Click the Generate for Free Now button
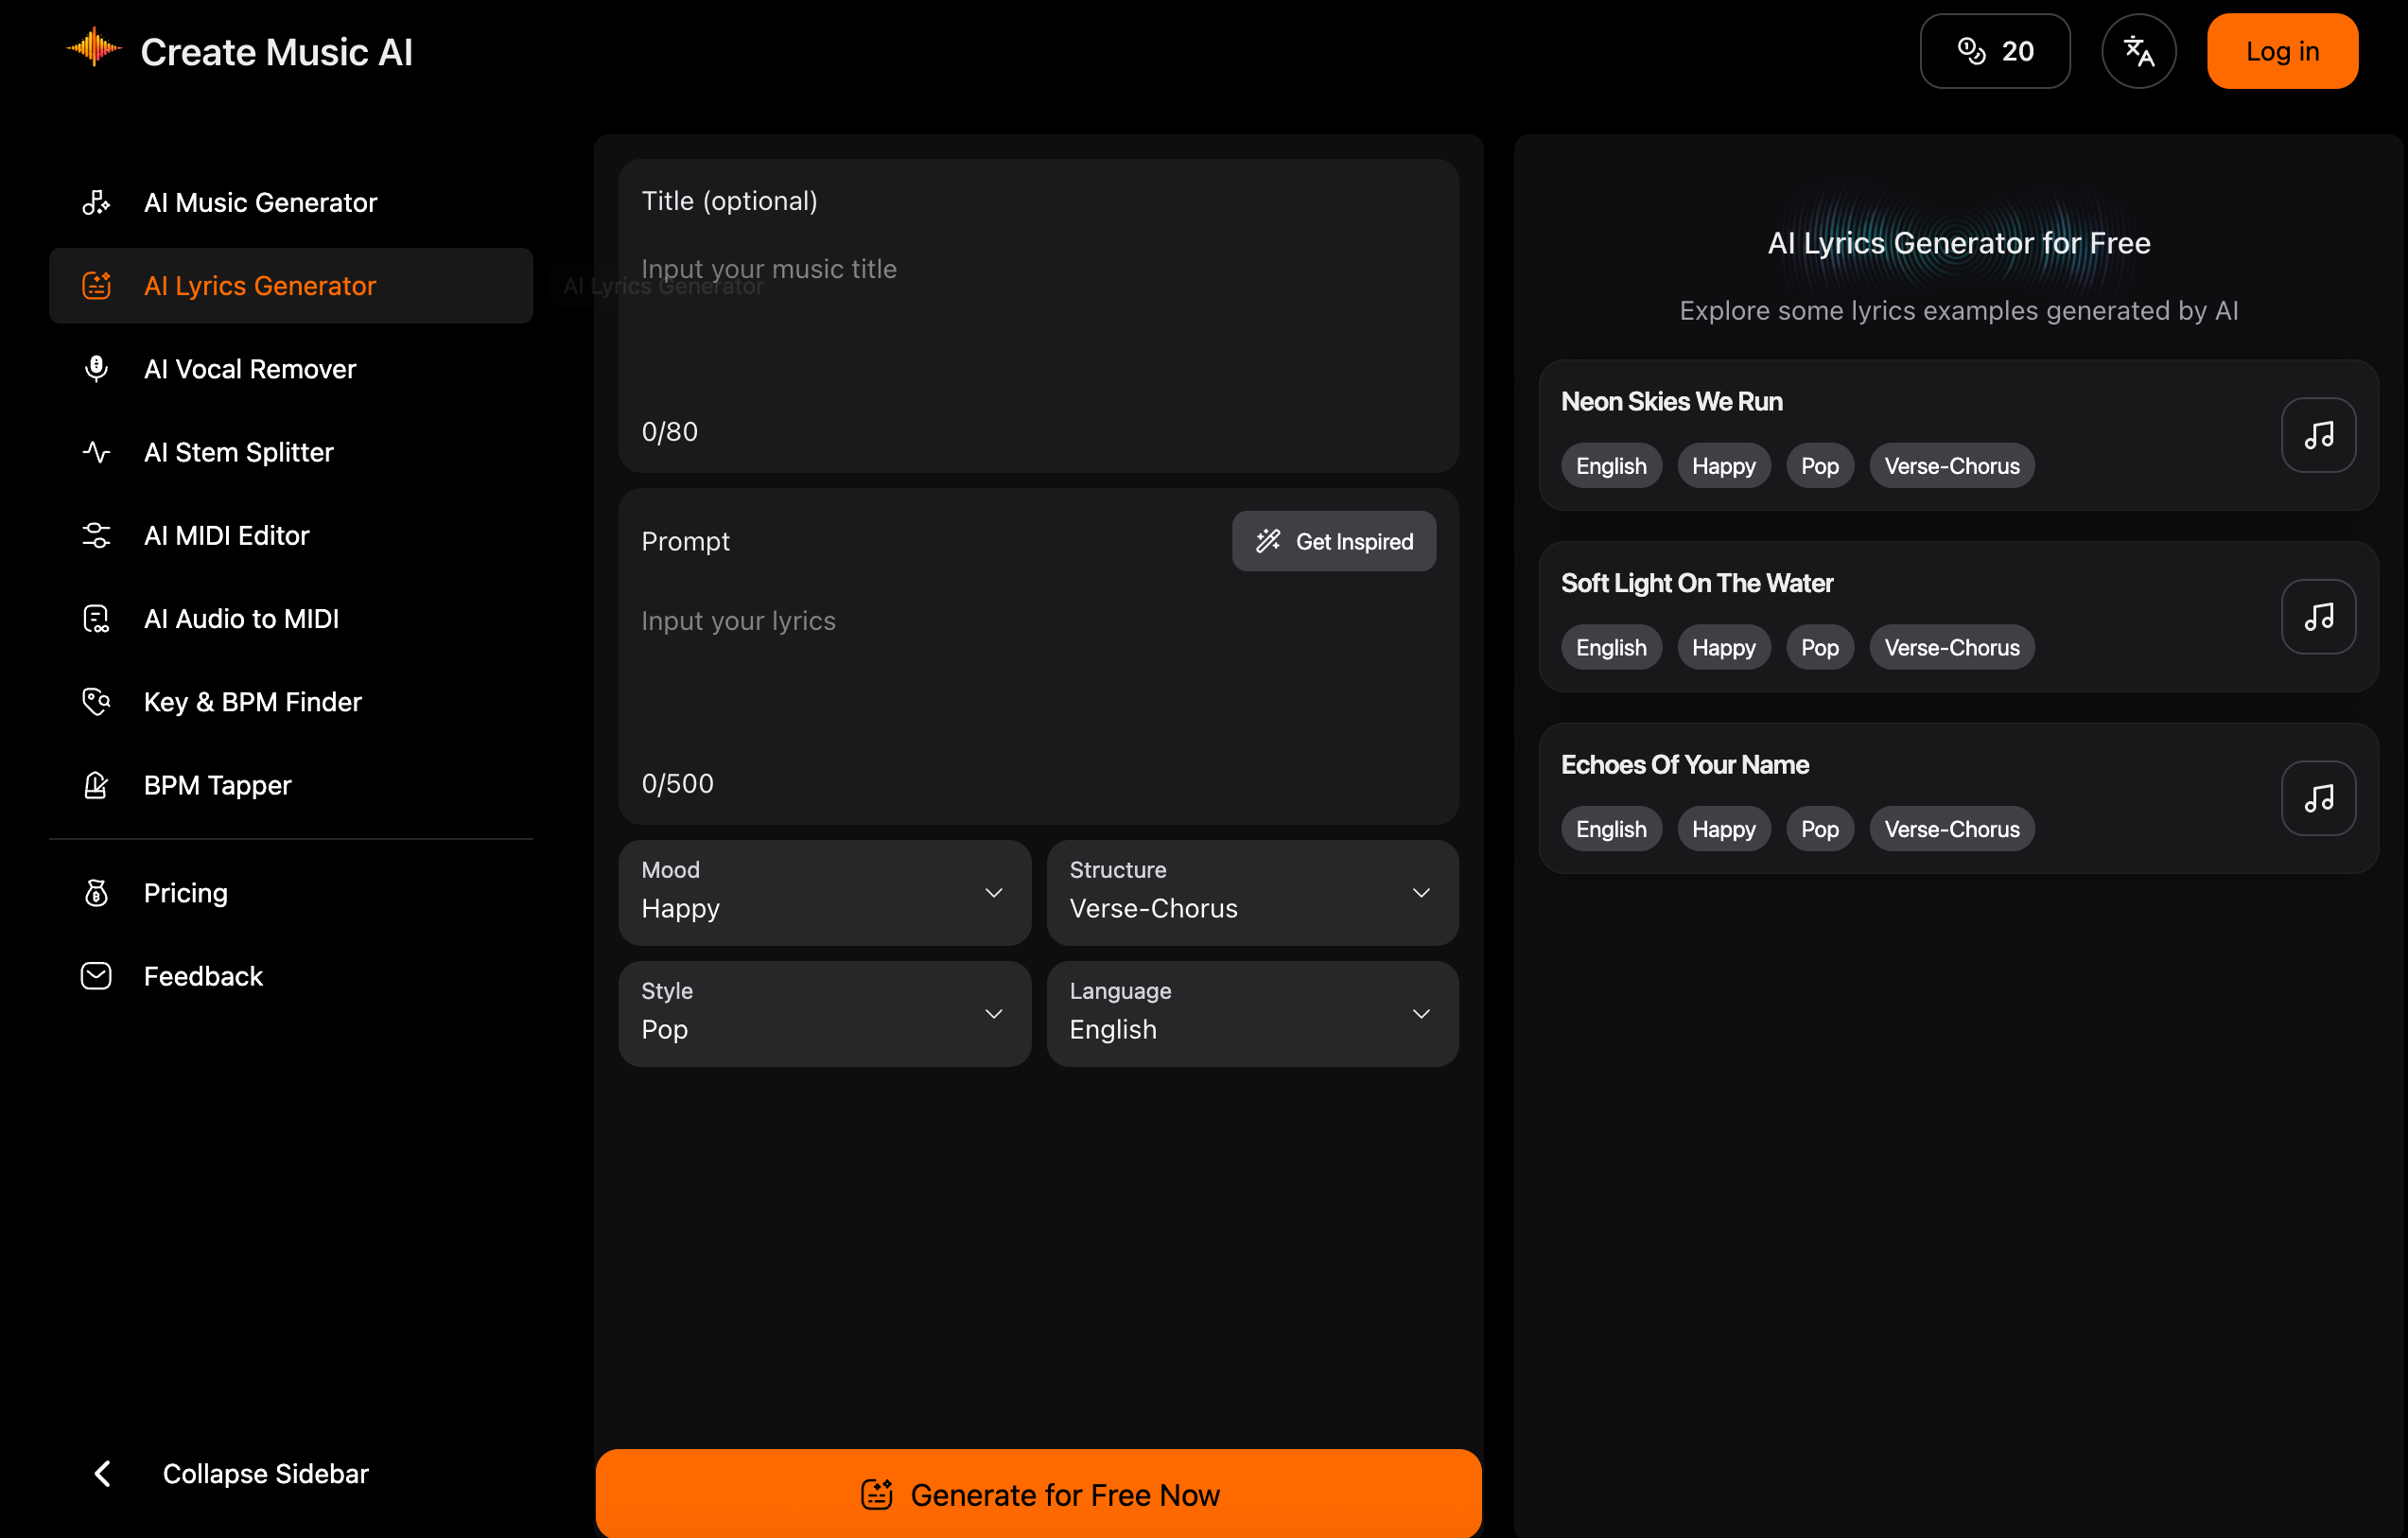Screen dimensions: 2408x1538 [1038, 1493]
